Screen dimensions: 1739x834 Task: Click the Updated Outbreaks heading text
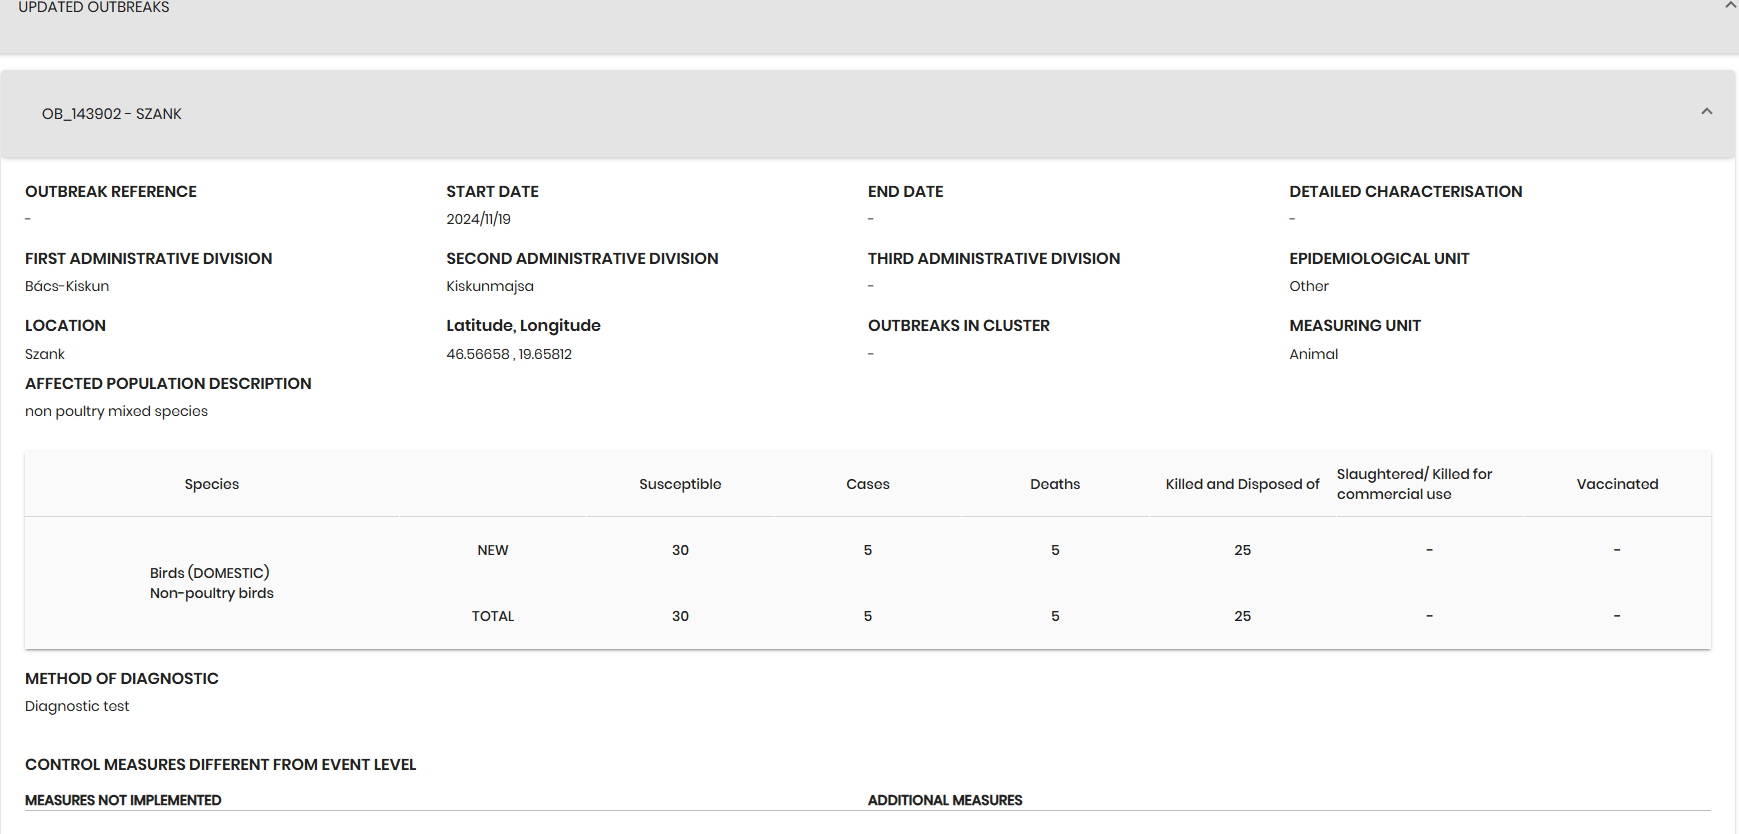(x=94, y=8)
